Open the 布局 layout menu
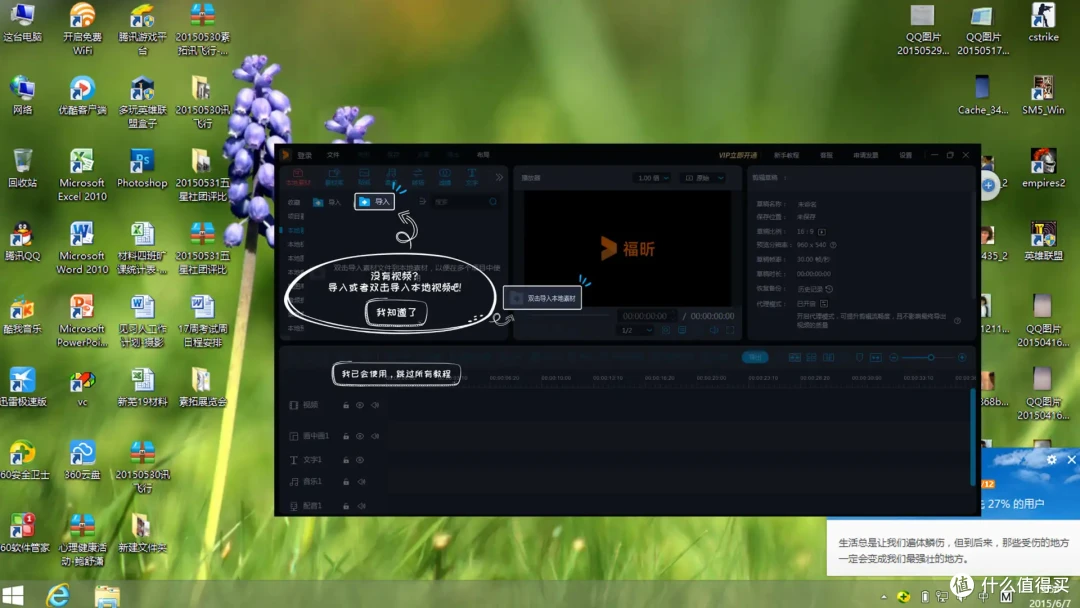Image resolution: width=1080 pixels, height=608 pixels. point(483,155)
